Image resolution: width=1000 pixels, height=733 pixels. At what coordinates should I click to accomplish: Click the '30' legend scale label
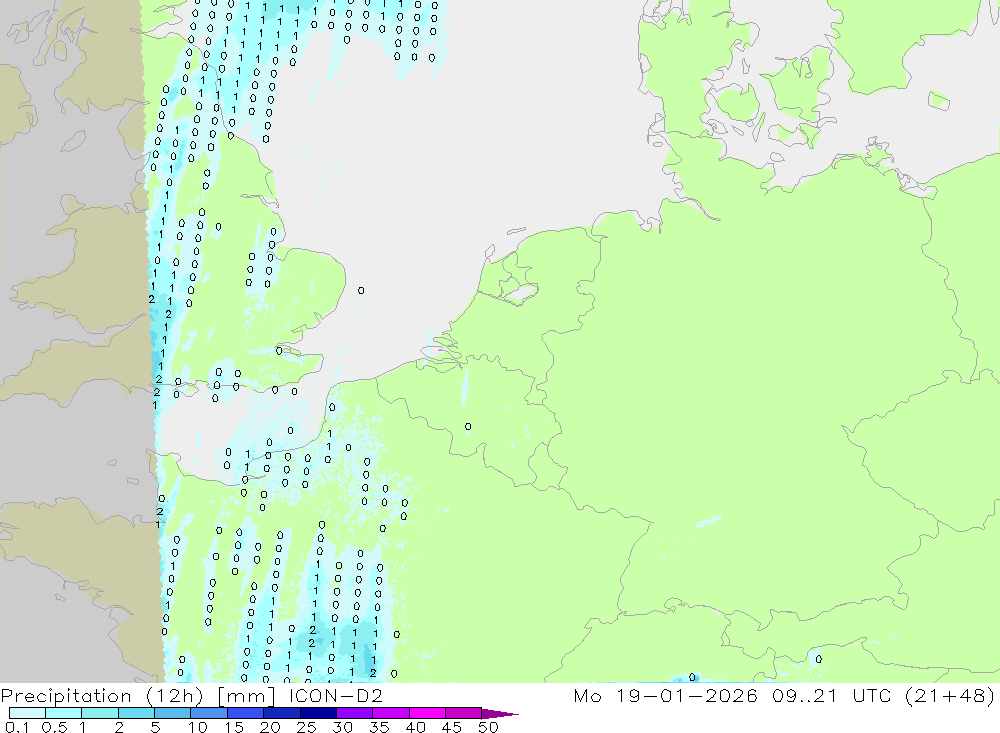tap(342, 727)
